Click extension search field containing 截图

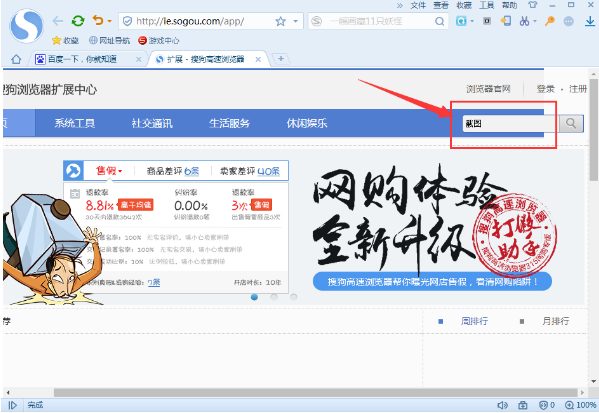[x=510, y=123]
